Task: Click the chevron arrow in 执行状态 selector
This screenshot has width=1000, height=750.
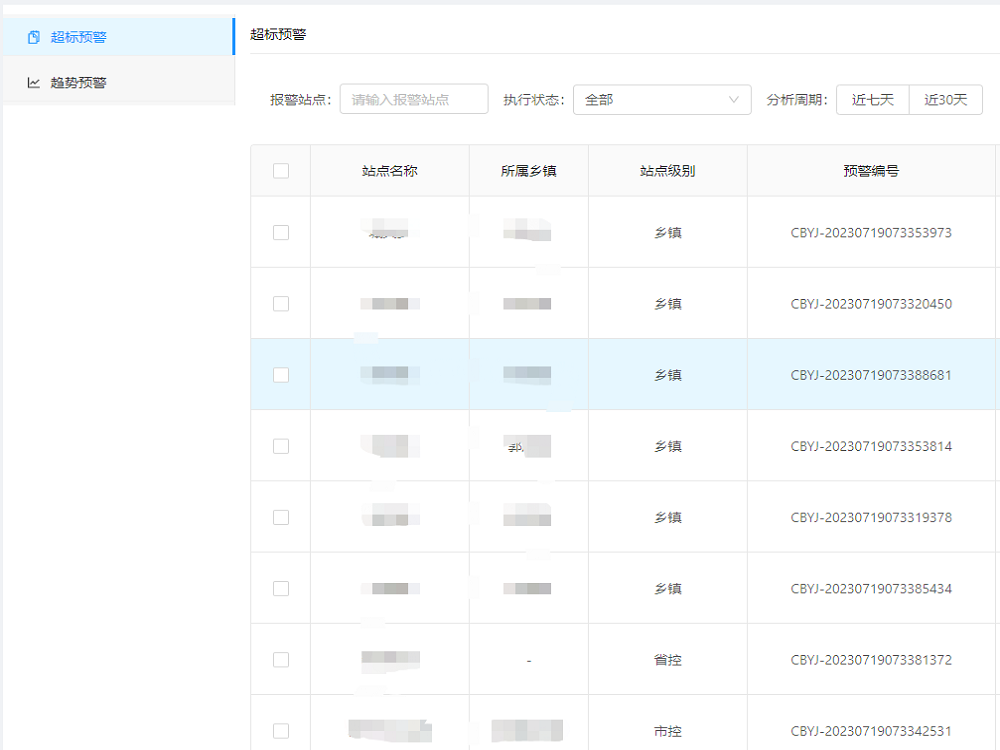Action: click(x=734, y=100)
